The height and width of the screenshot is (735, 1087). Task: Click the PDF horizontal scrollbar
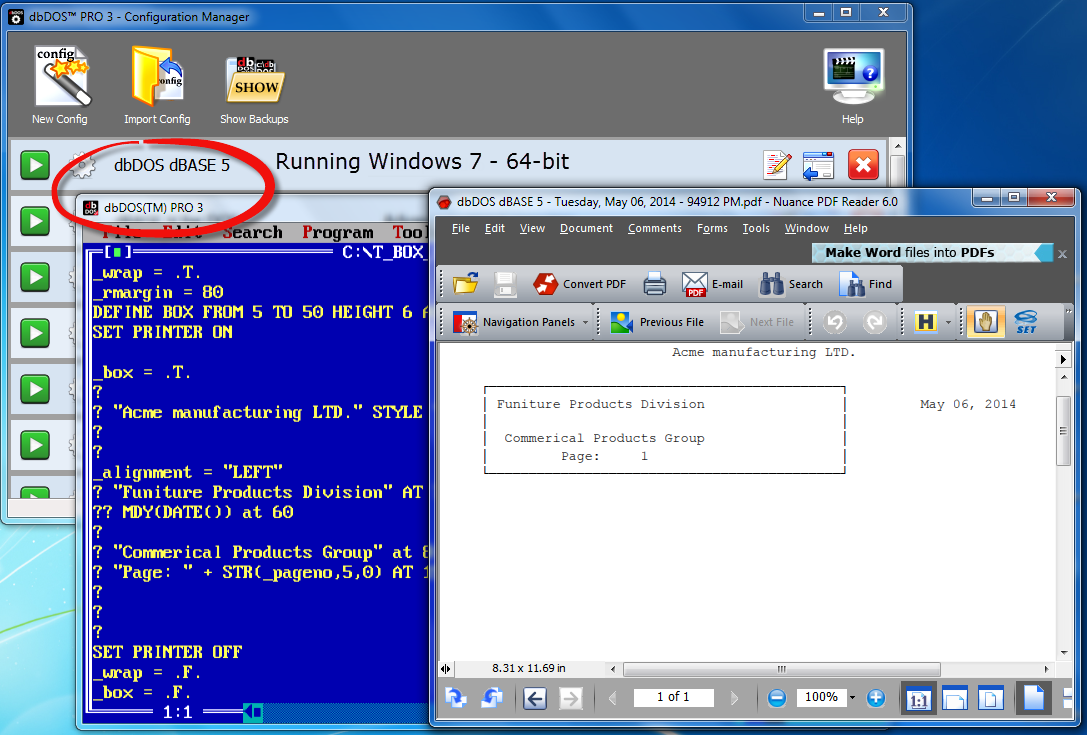tap(781, 669)
